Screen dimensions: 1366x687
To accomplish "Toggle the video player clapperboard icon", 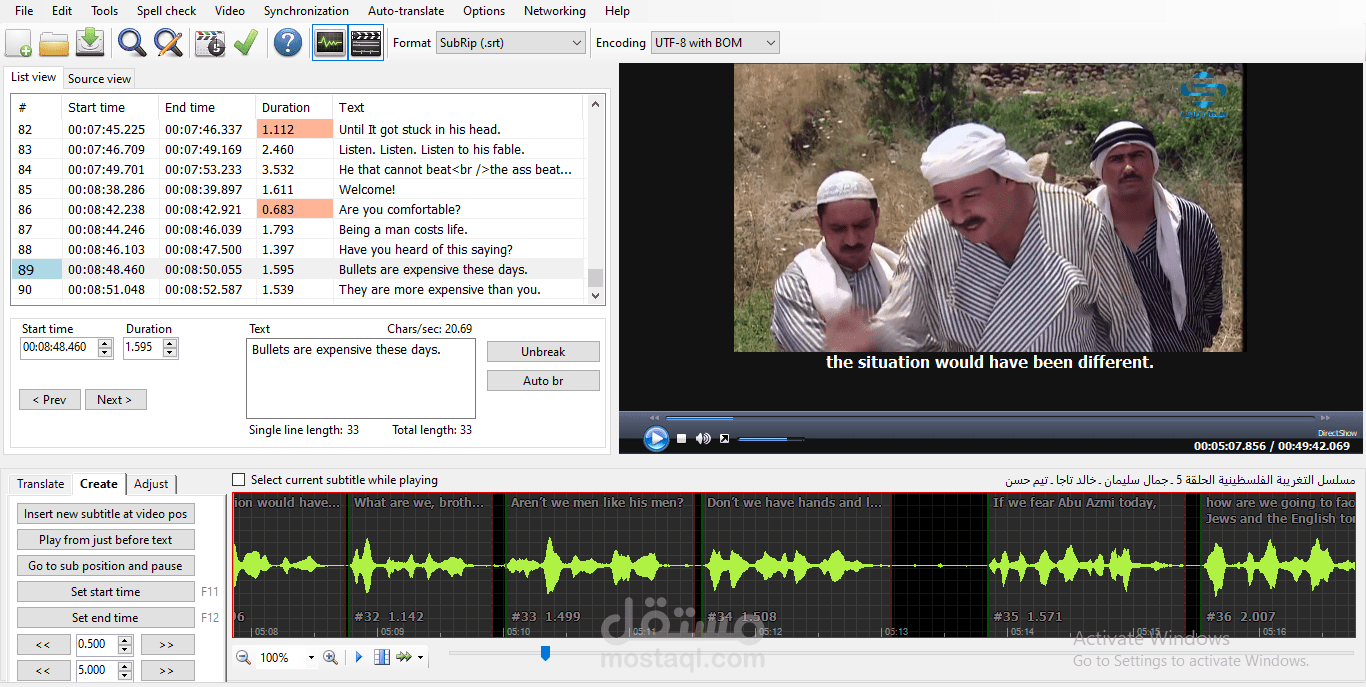I will pyautogui.click(x=366, y=43).
